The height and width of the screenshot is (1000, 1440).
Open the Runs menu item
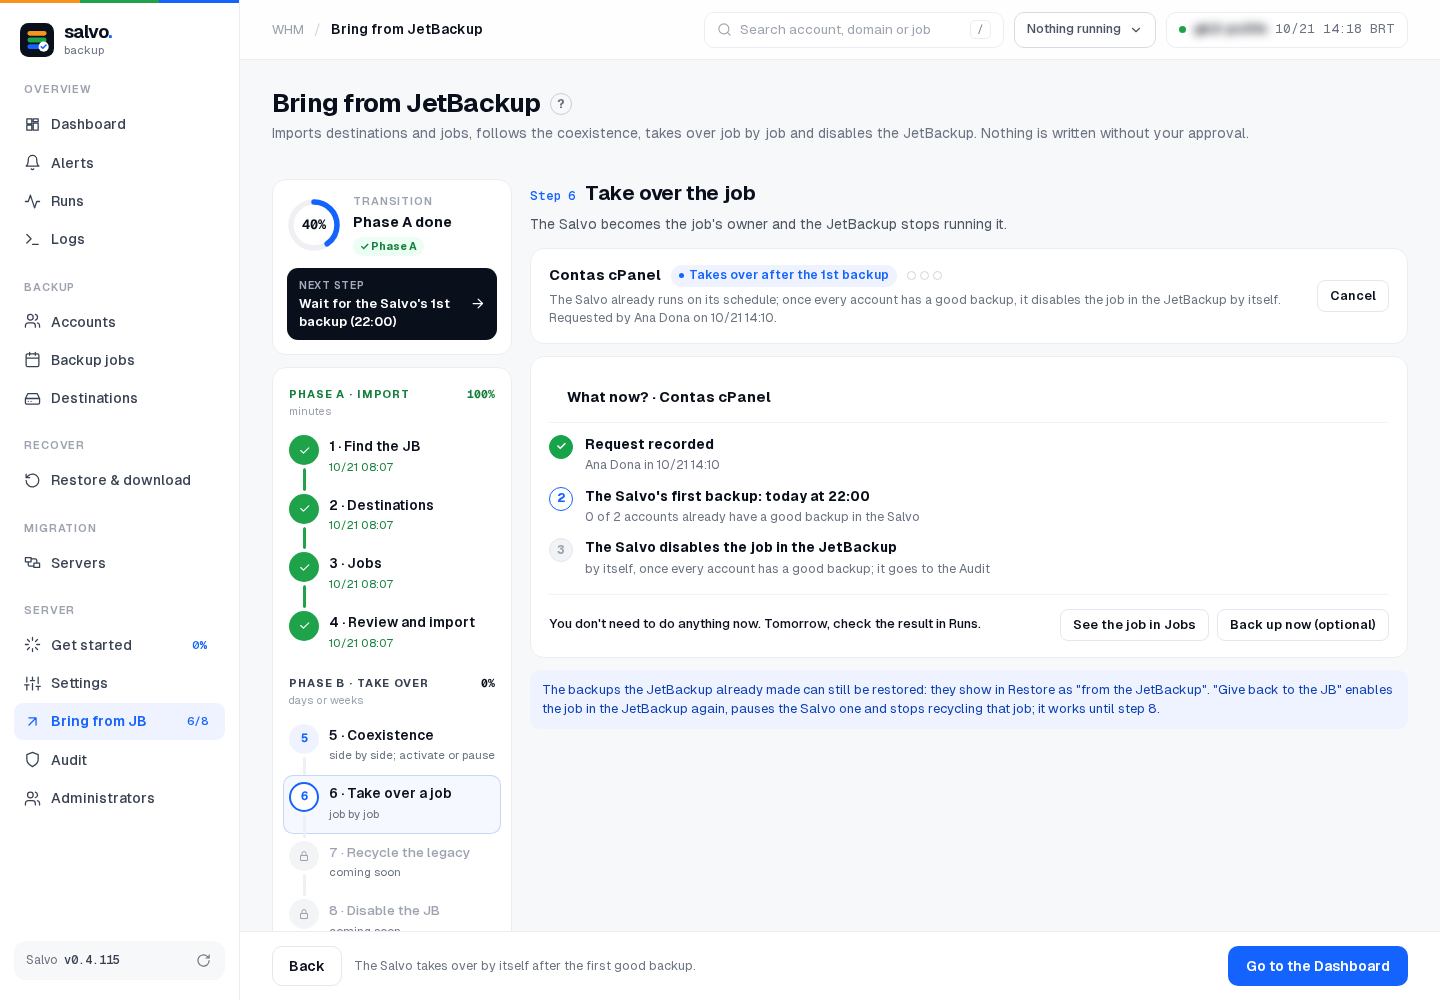(119, 201)
